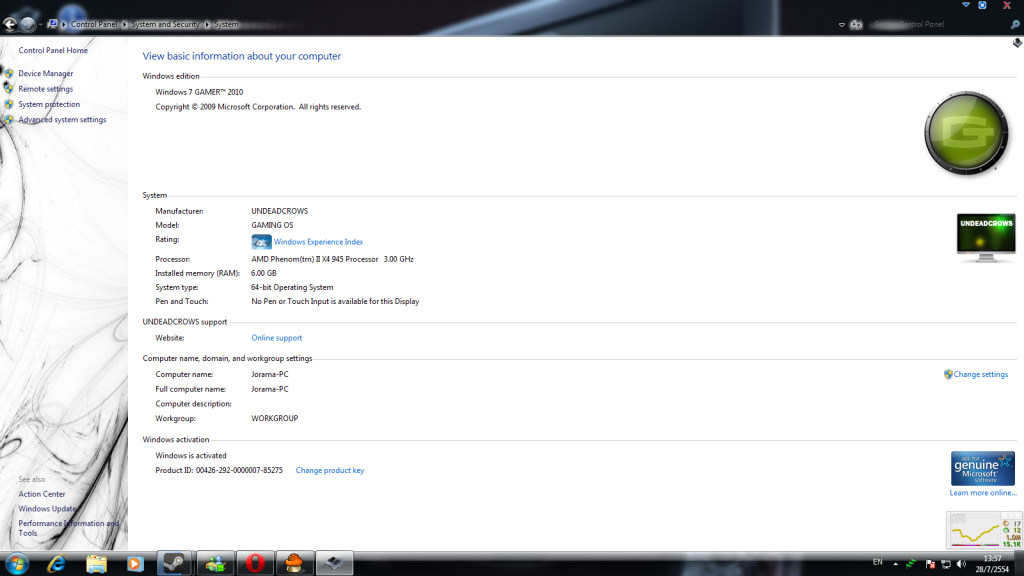Click the AMD Phenom II X4 945 processor text
Viewport: 1024px width, 576px height.
[x=332, y=259]
